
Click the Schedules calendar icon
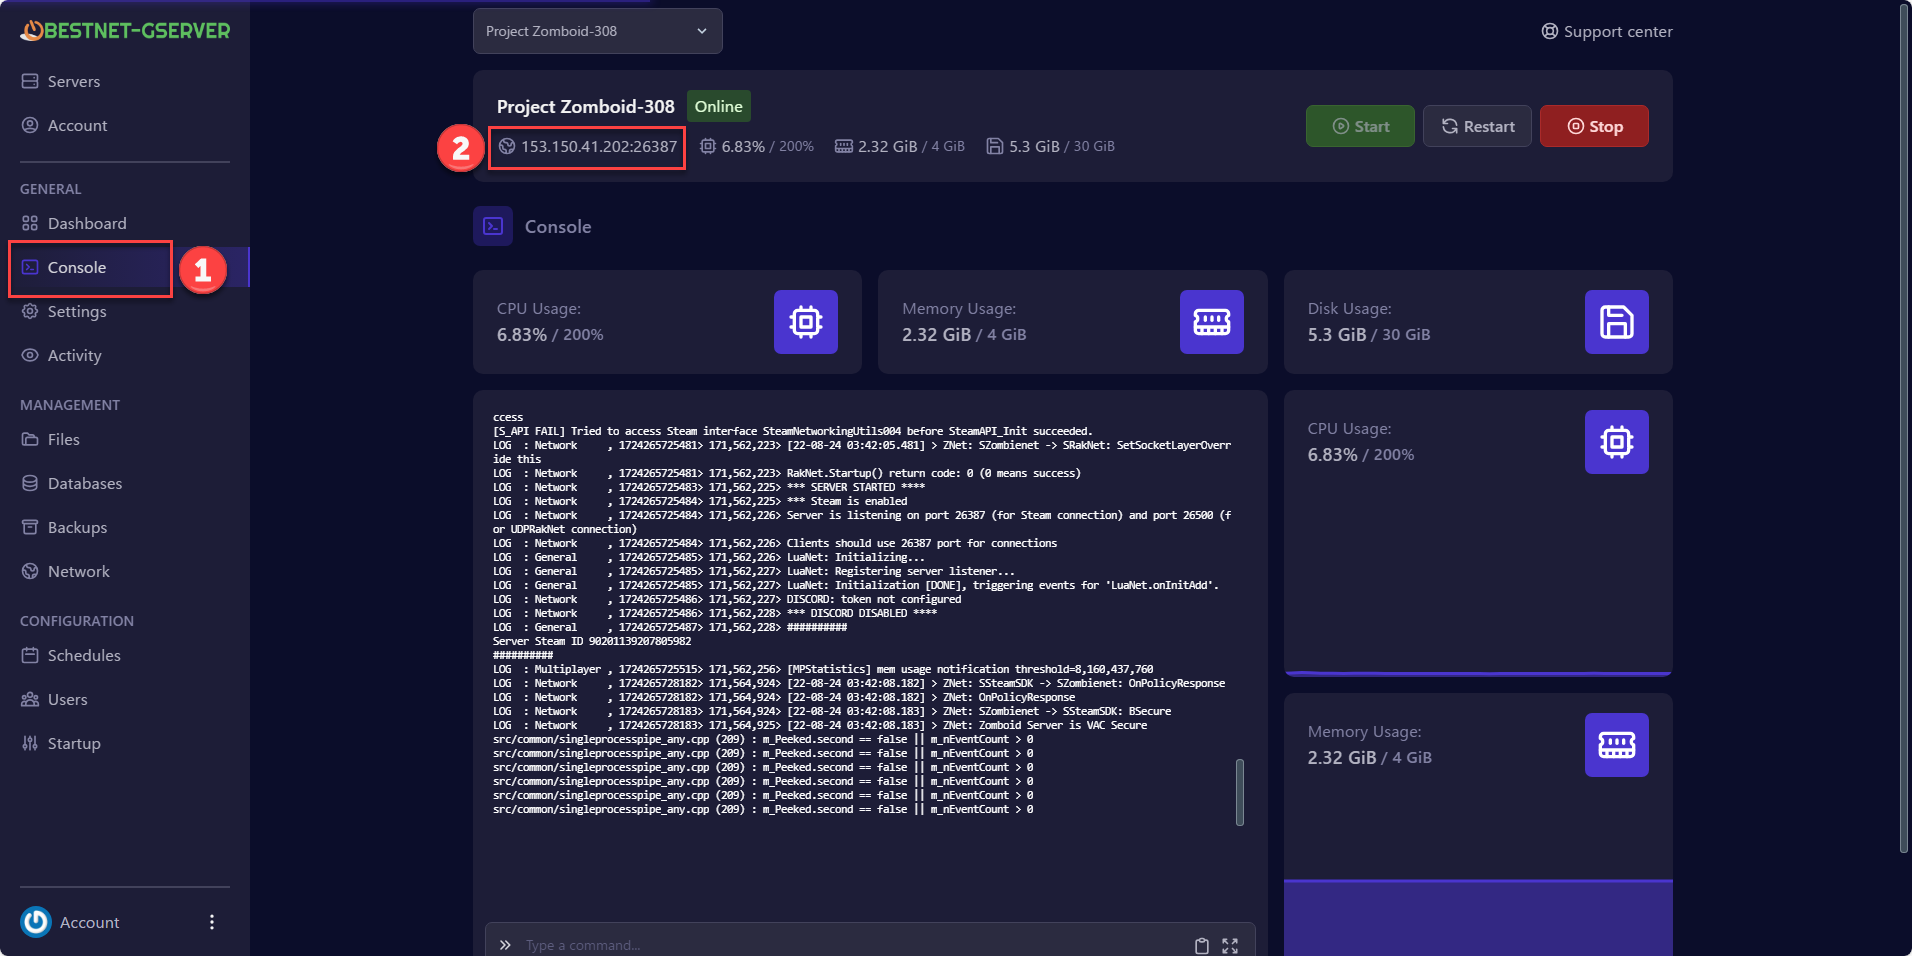pyautogui.click(x=30, y=655)
